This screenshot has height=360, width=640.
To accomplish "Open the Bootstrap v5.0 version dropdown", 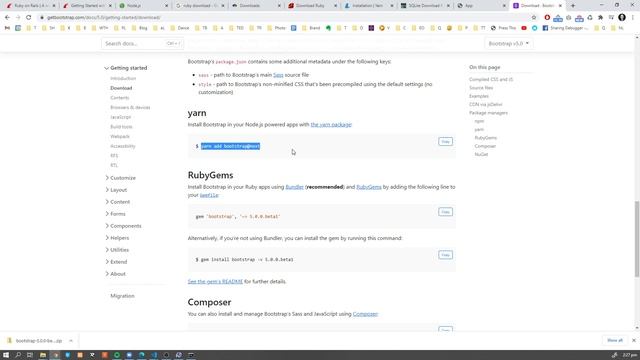I will coord(508,43).
